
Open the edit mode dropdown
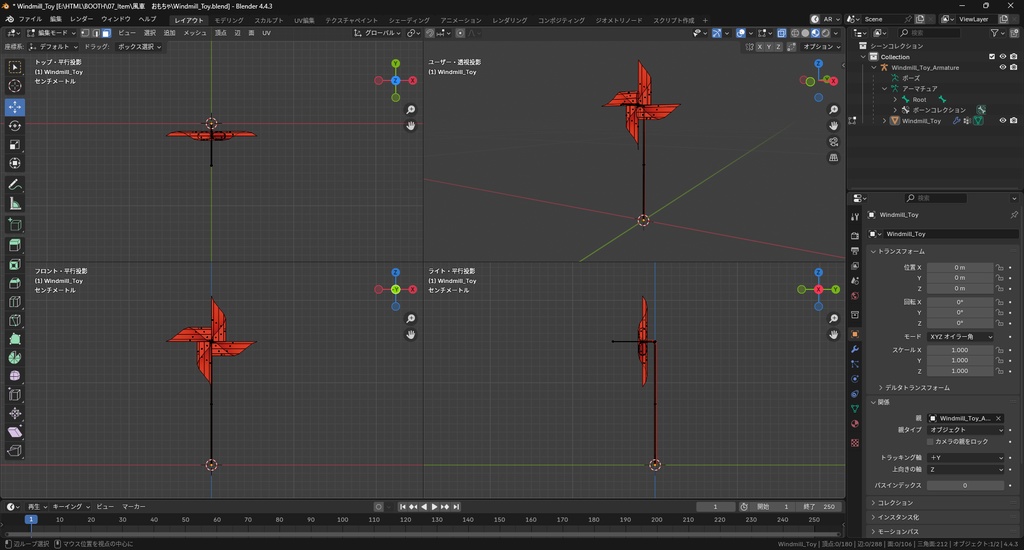52,33
